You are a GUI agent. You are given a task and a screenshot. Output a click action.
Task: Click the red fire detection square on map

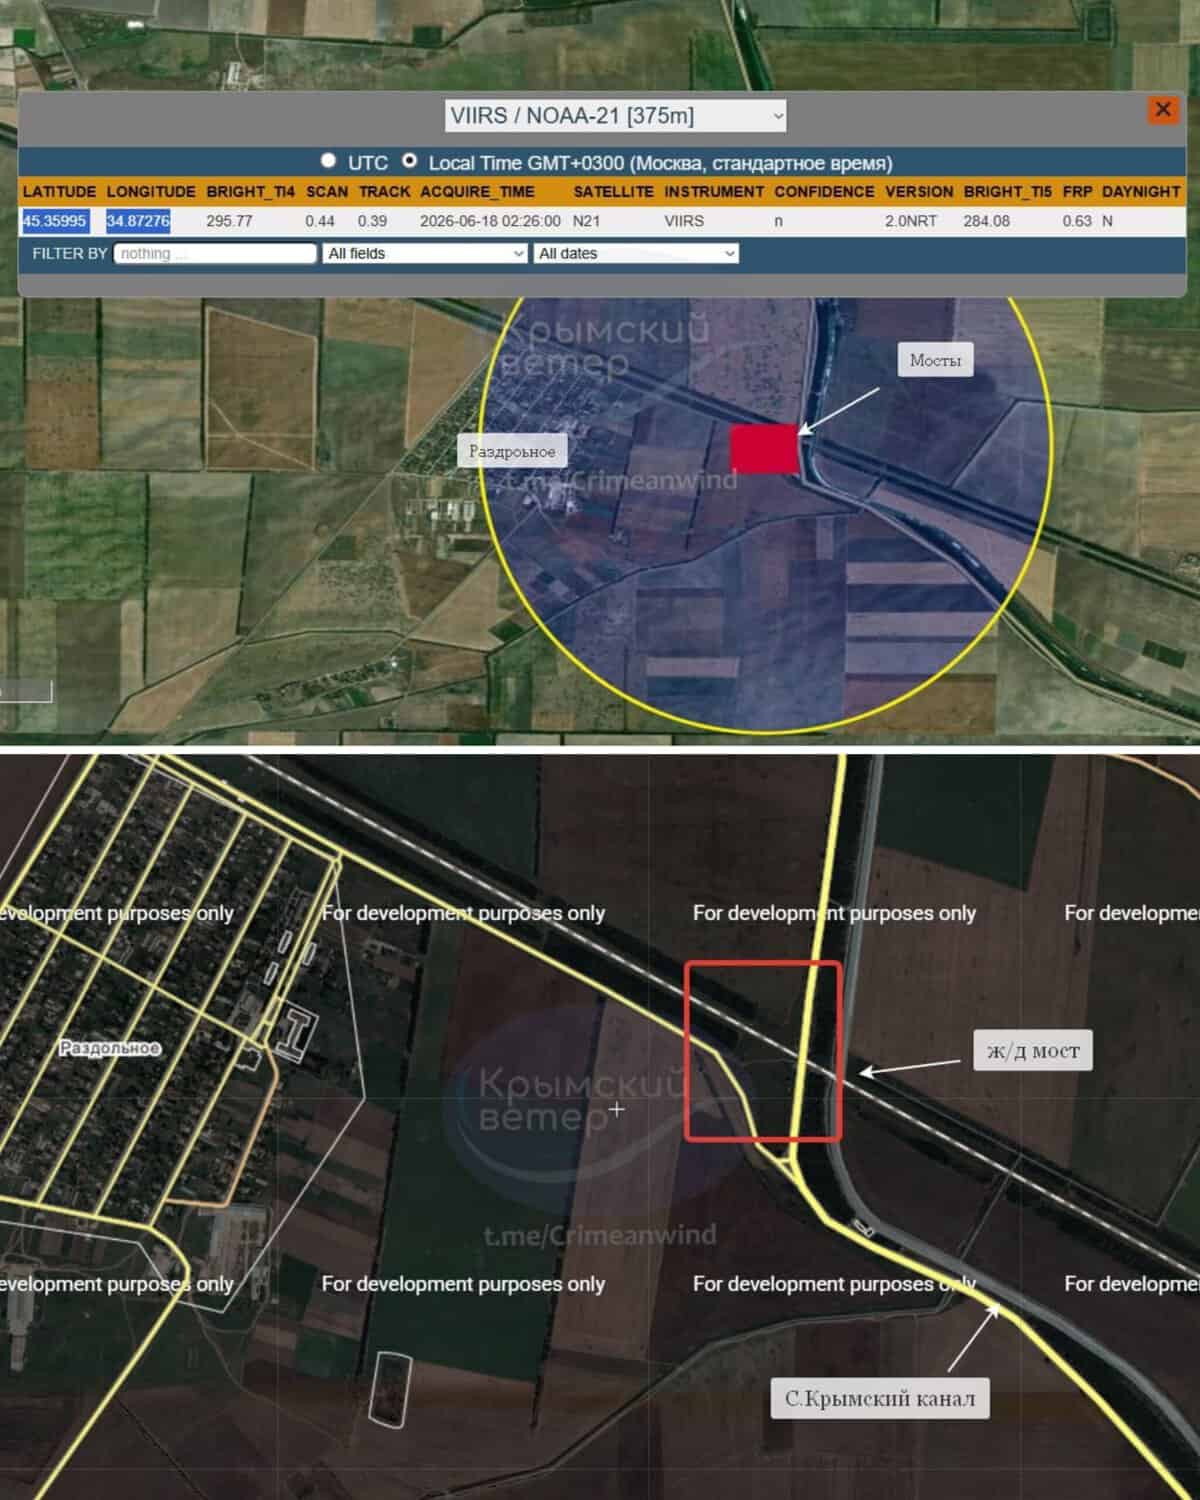coord(764,448)
